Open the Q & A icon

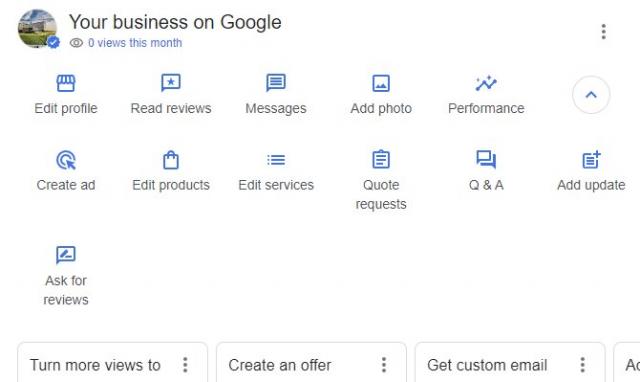point(486,160)
